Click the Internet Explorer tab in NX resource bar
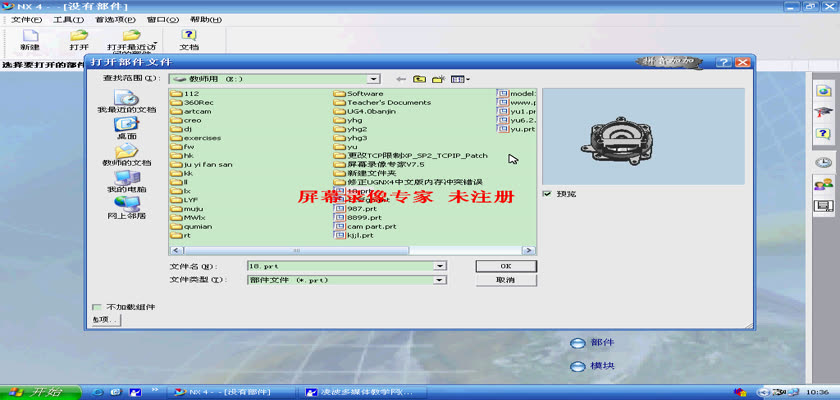The height and width of the screenshot is (400, 840). (823, 90)
